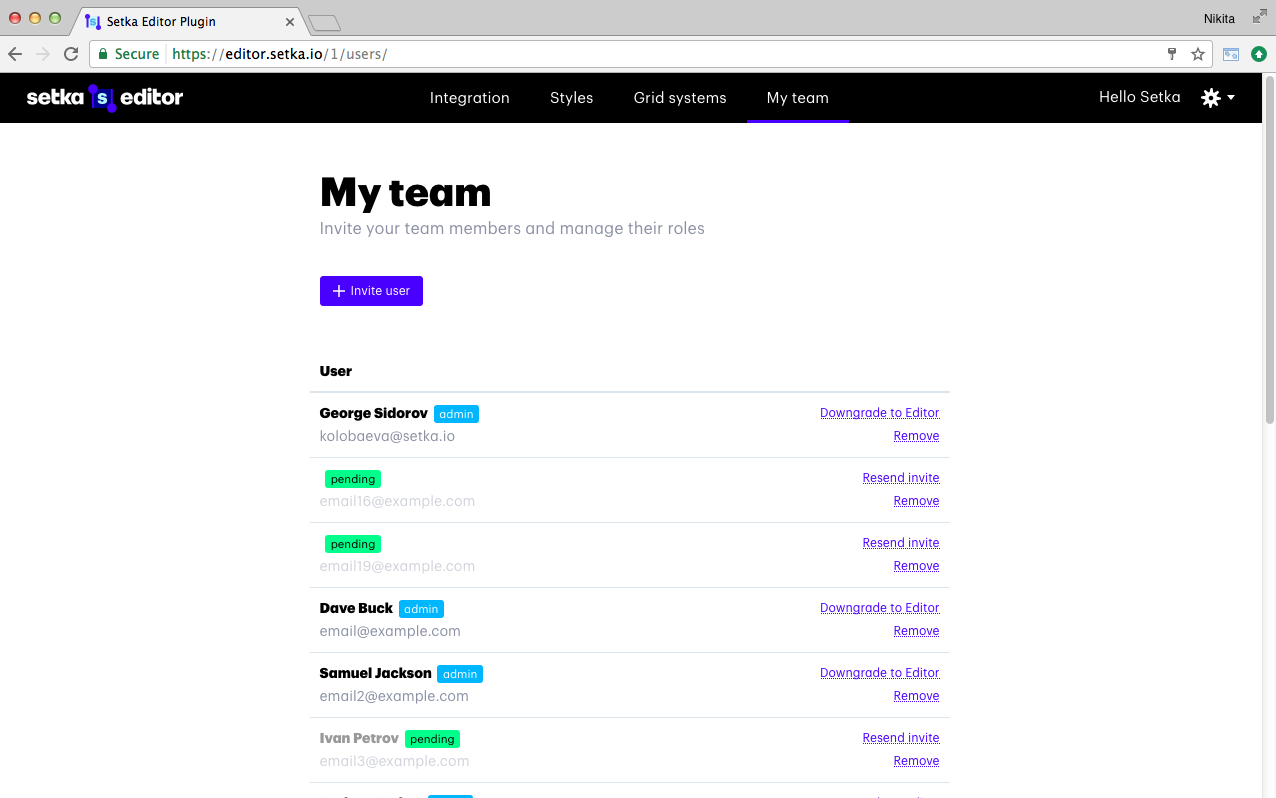
Task: Remove George Sidorov from the team
Action: pyautogui.click(x=917, y=436)
